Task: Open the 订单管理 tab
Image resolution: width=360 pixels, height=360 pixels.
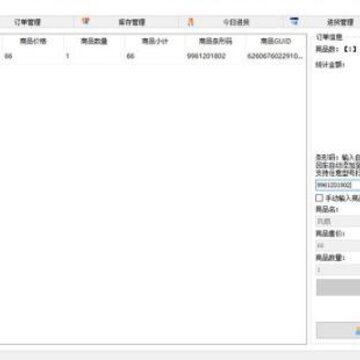Action: (27, 22)
